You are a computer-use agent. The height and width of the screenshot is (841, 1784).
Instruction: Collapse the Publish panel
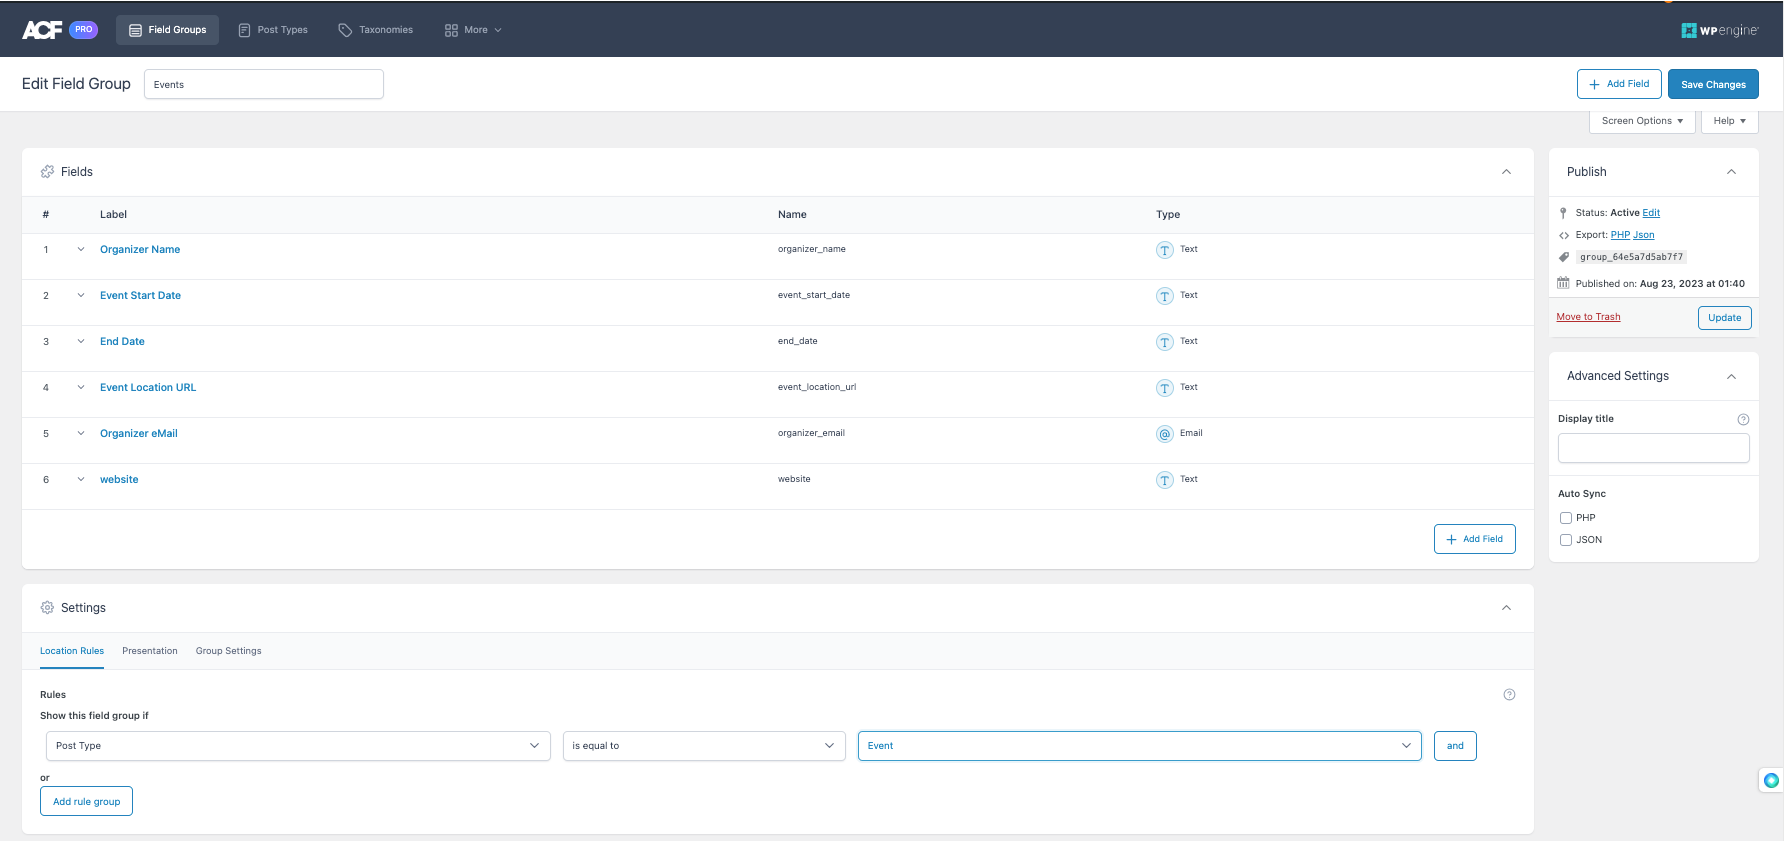point(1731,172)
